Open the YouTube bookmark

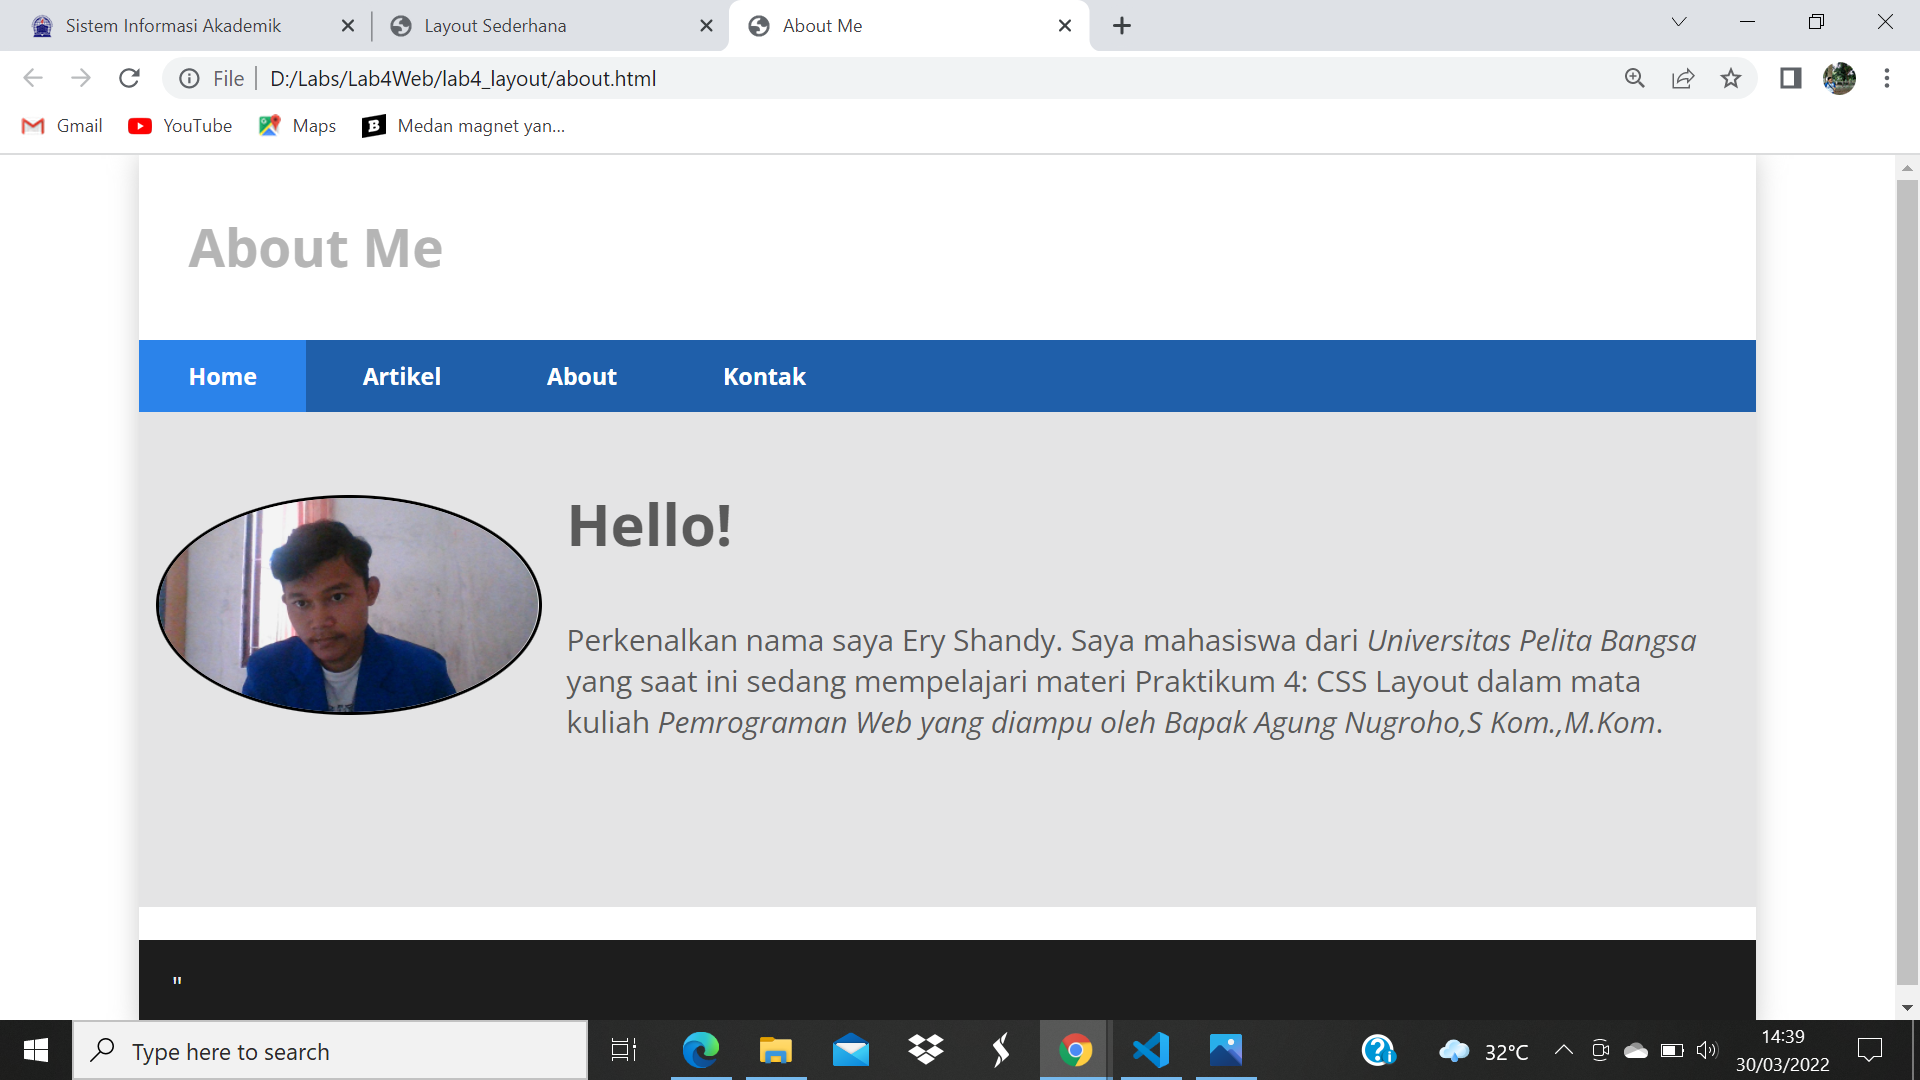coord(179,125)
